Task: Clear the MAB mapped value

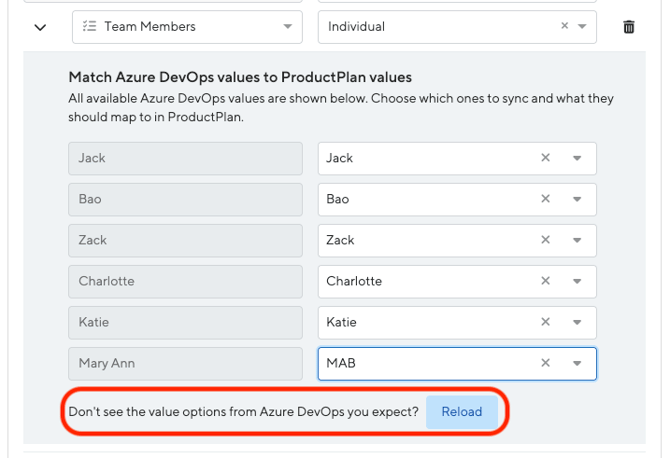Action: (x=545, y=363)
